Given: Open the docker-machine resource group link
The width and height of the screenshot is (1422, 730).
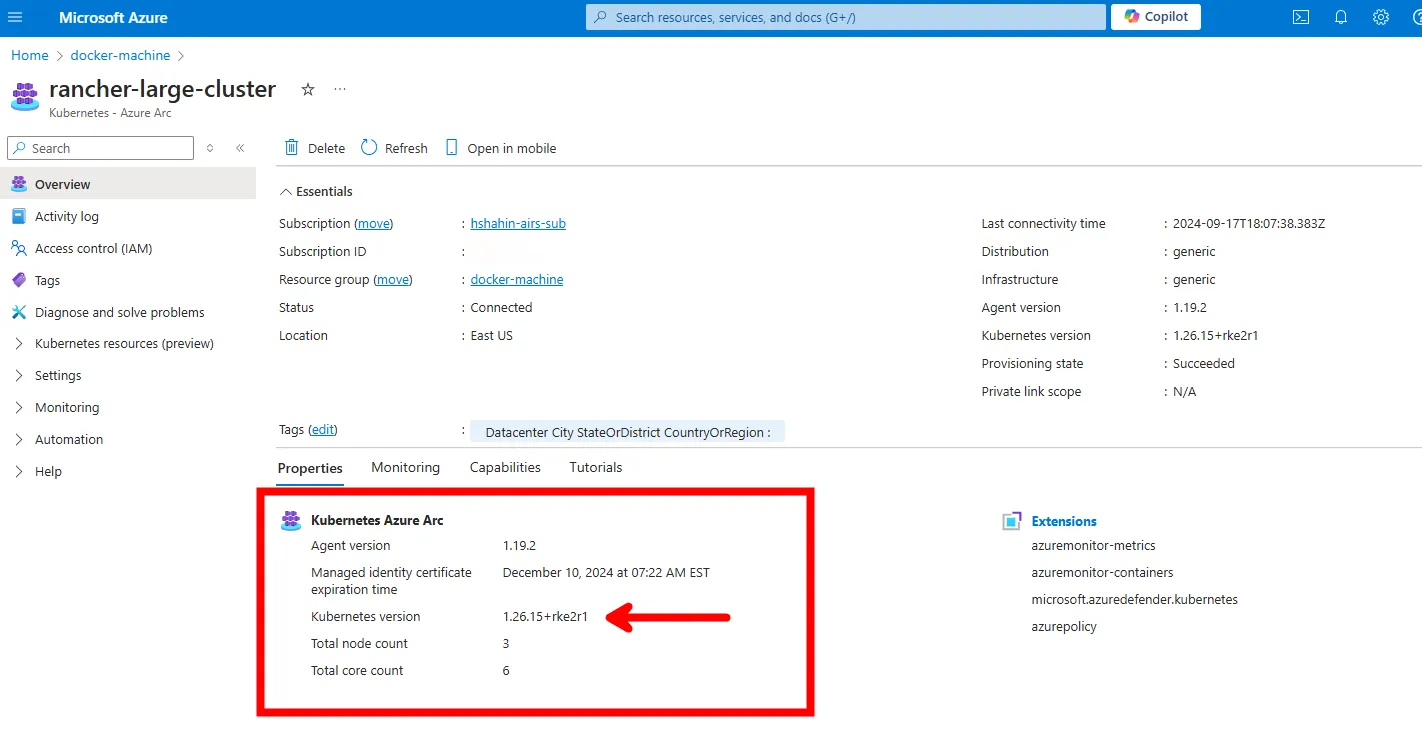Looking at the screenshot, I should pos(516,280).
